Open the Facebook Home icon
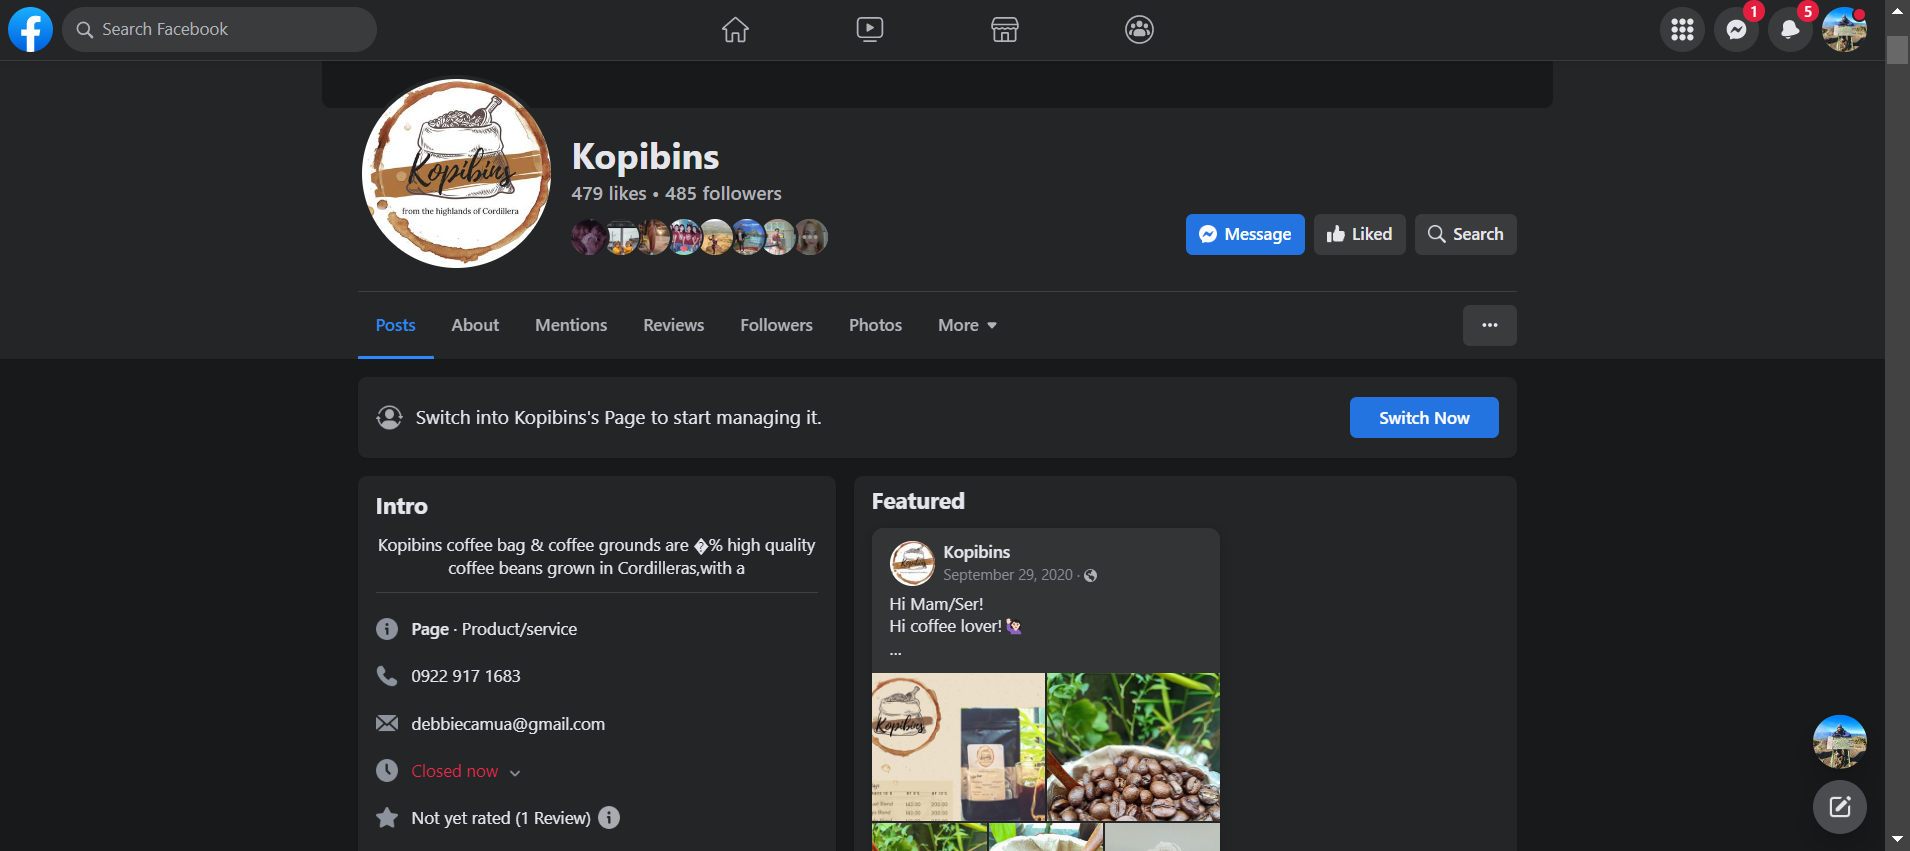Viewport: 1910px width, 851px height. coord(735,30)
